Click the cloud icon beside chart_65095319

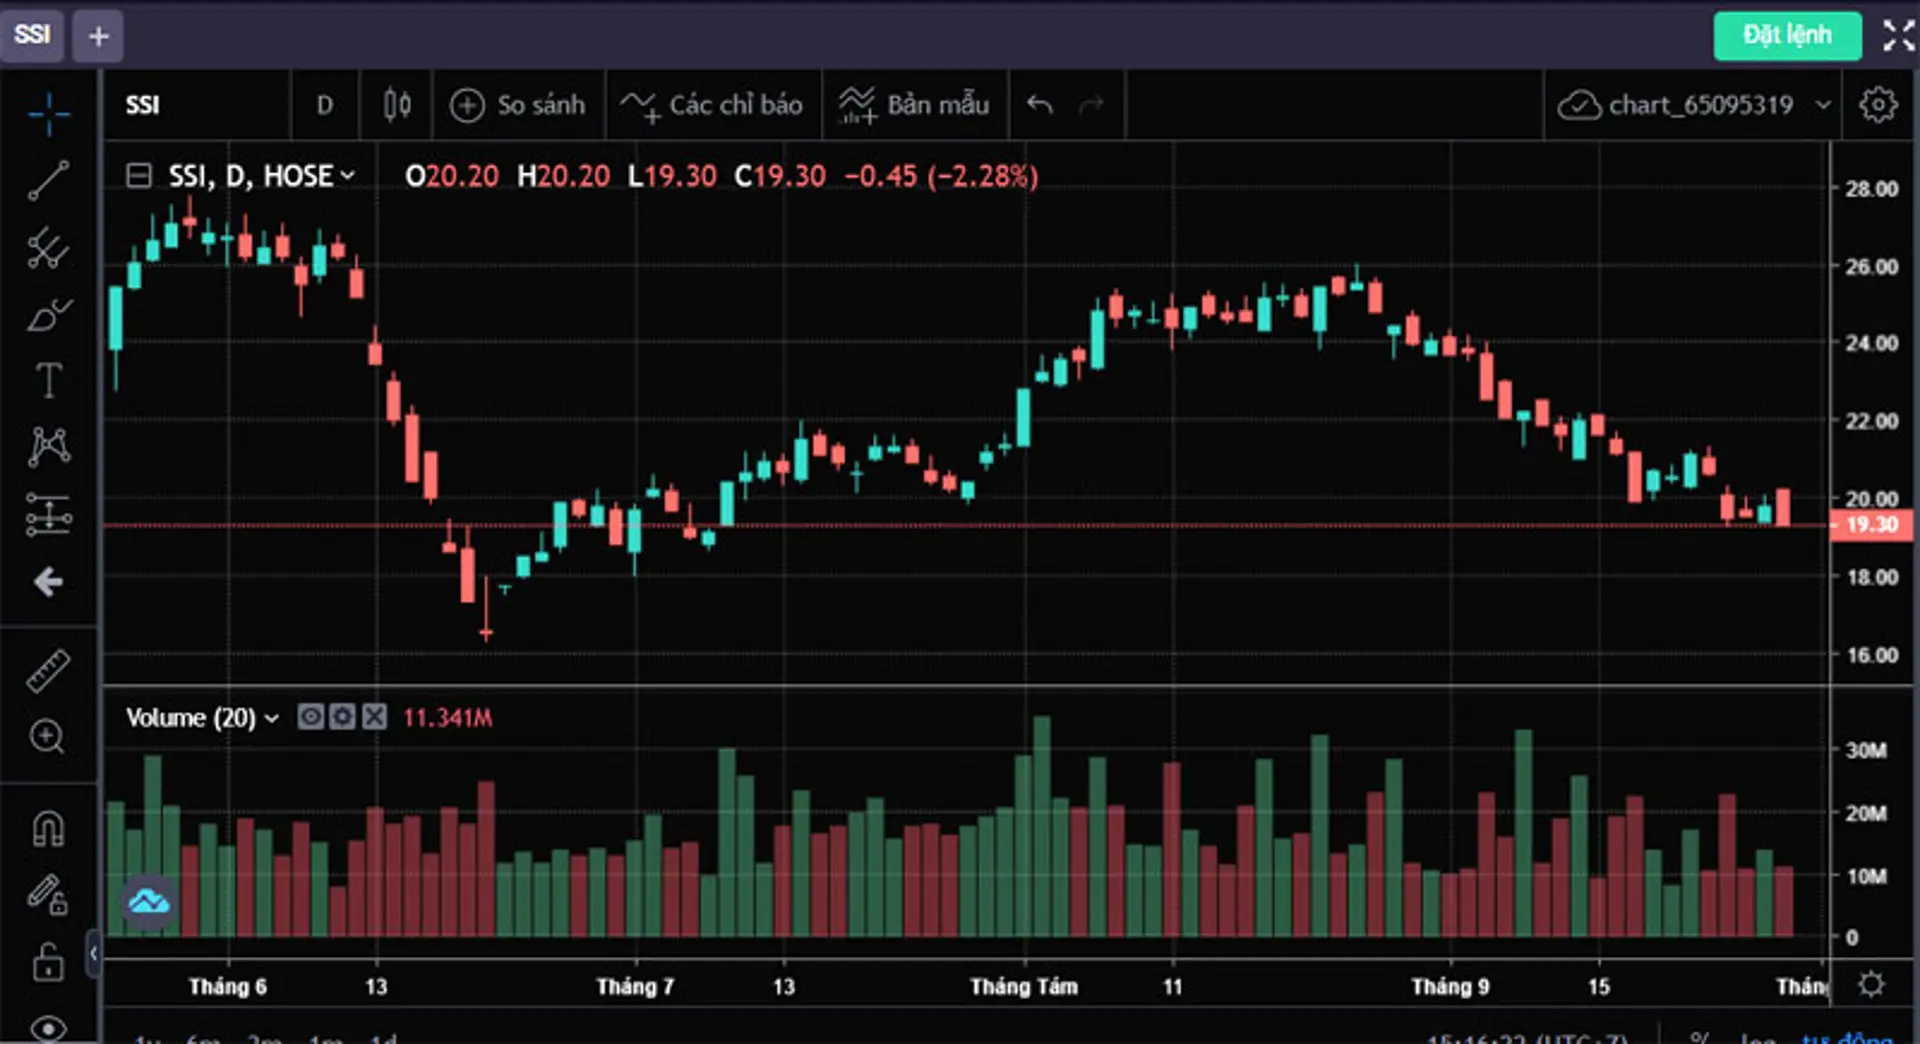(1579, 104)
